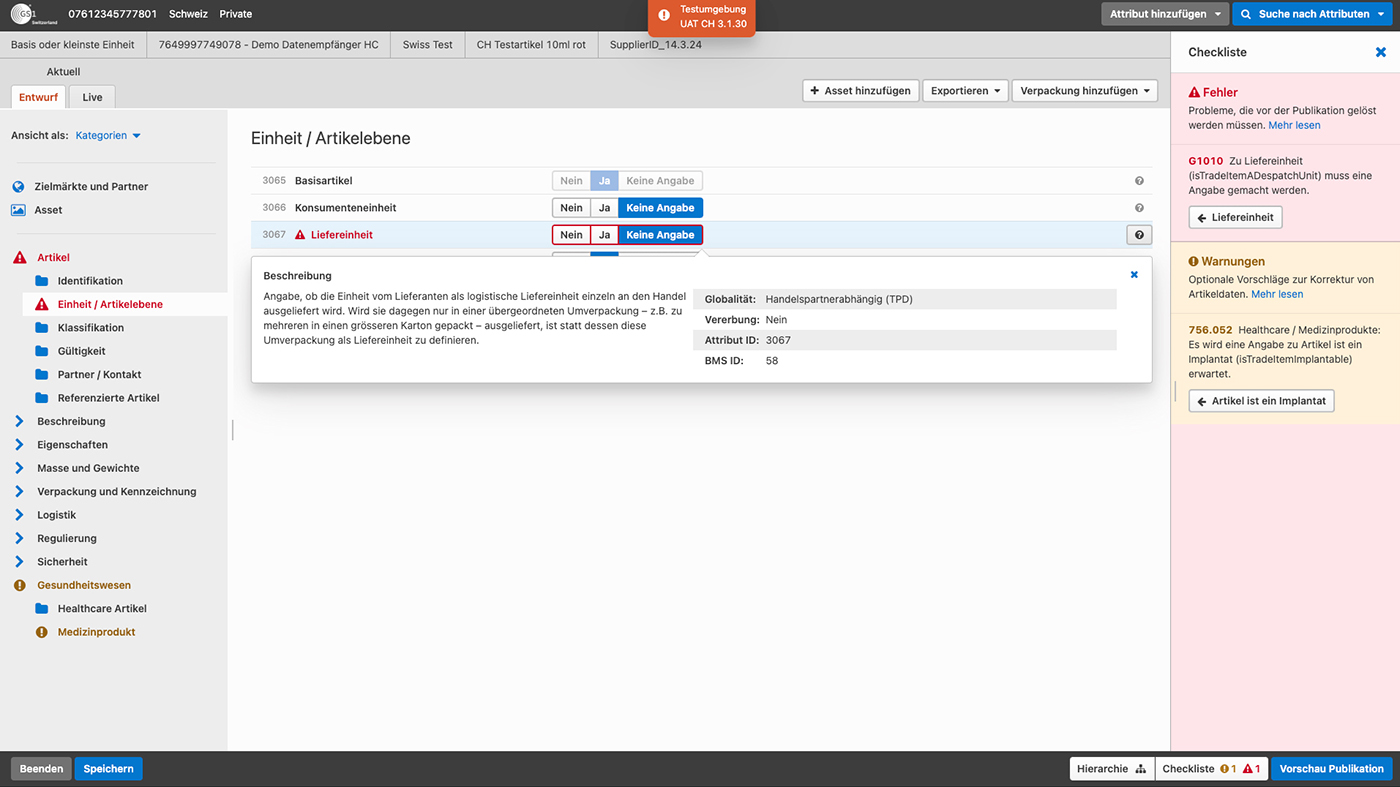Set Konsumenteneinheit to Nein
Image resolution: width=1400 pixels, height=787 pixels.
point(571,208)
